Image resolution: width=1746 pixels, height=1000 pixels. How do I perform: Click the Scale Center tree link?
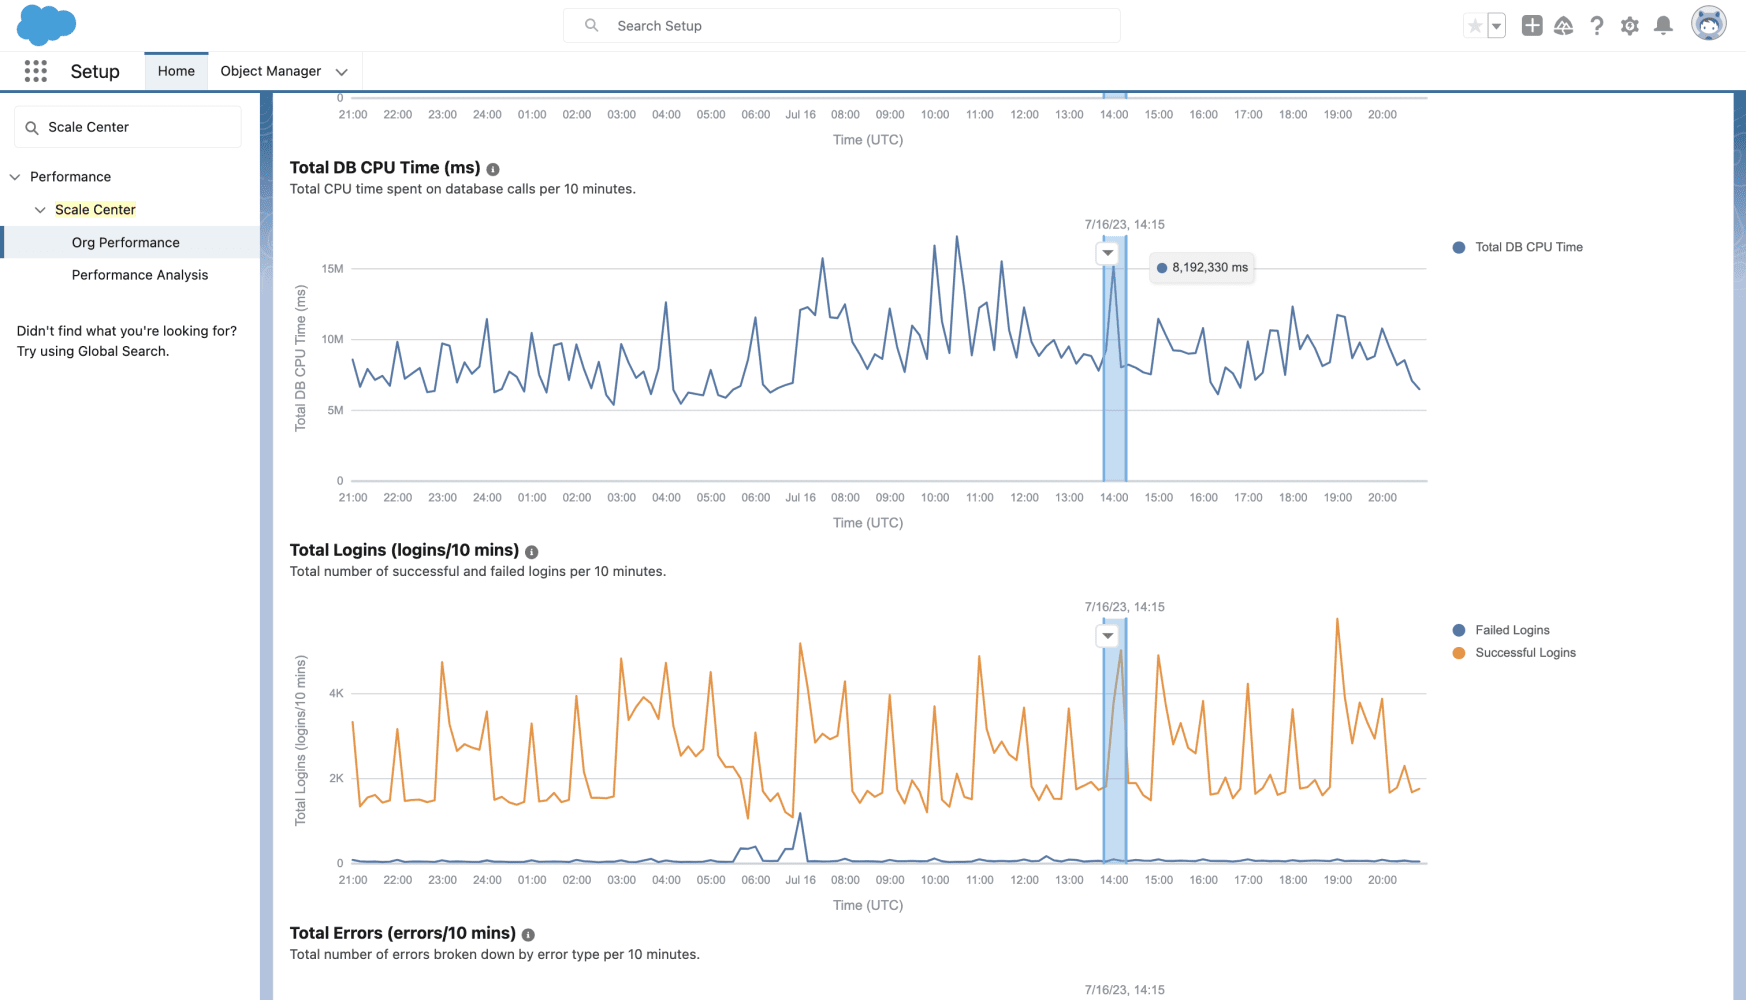pyautogui.click(x=95, y=210)
